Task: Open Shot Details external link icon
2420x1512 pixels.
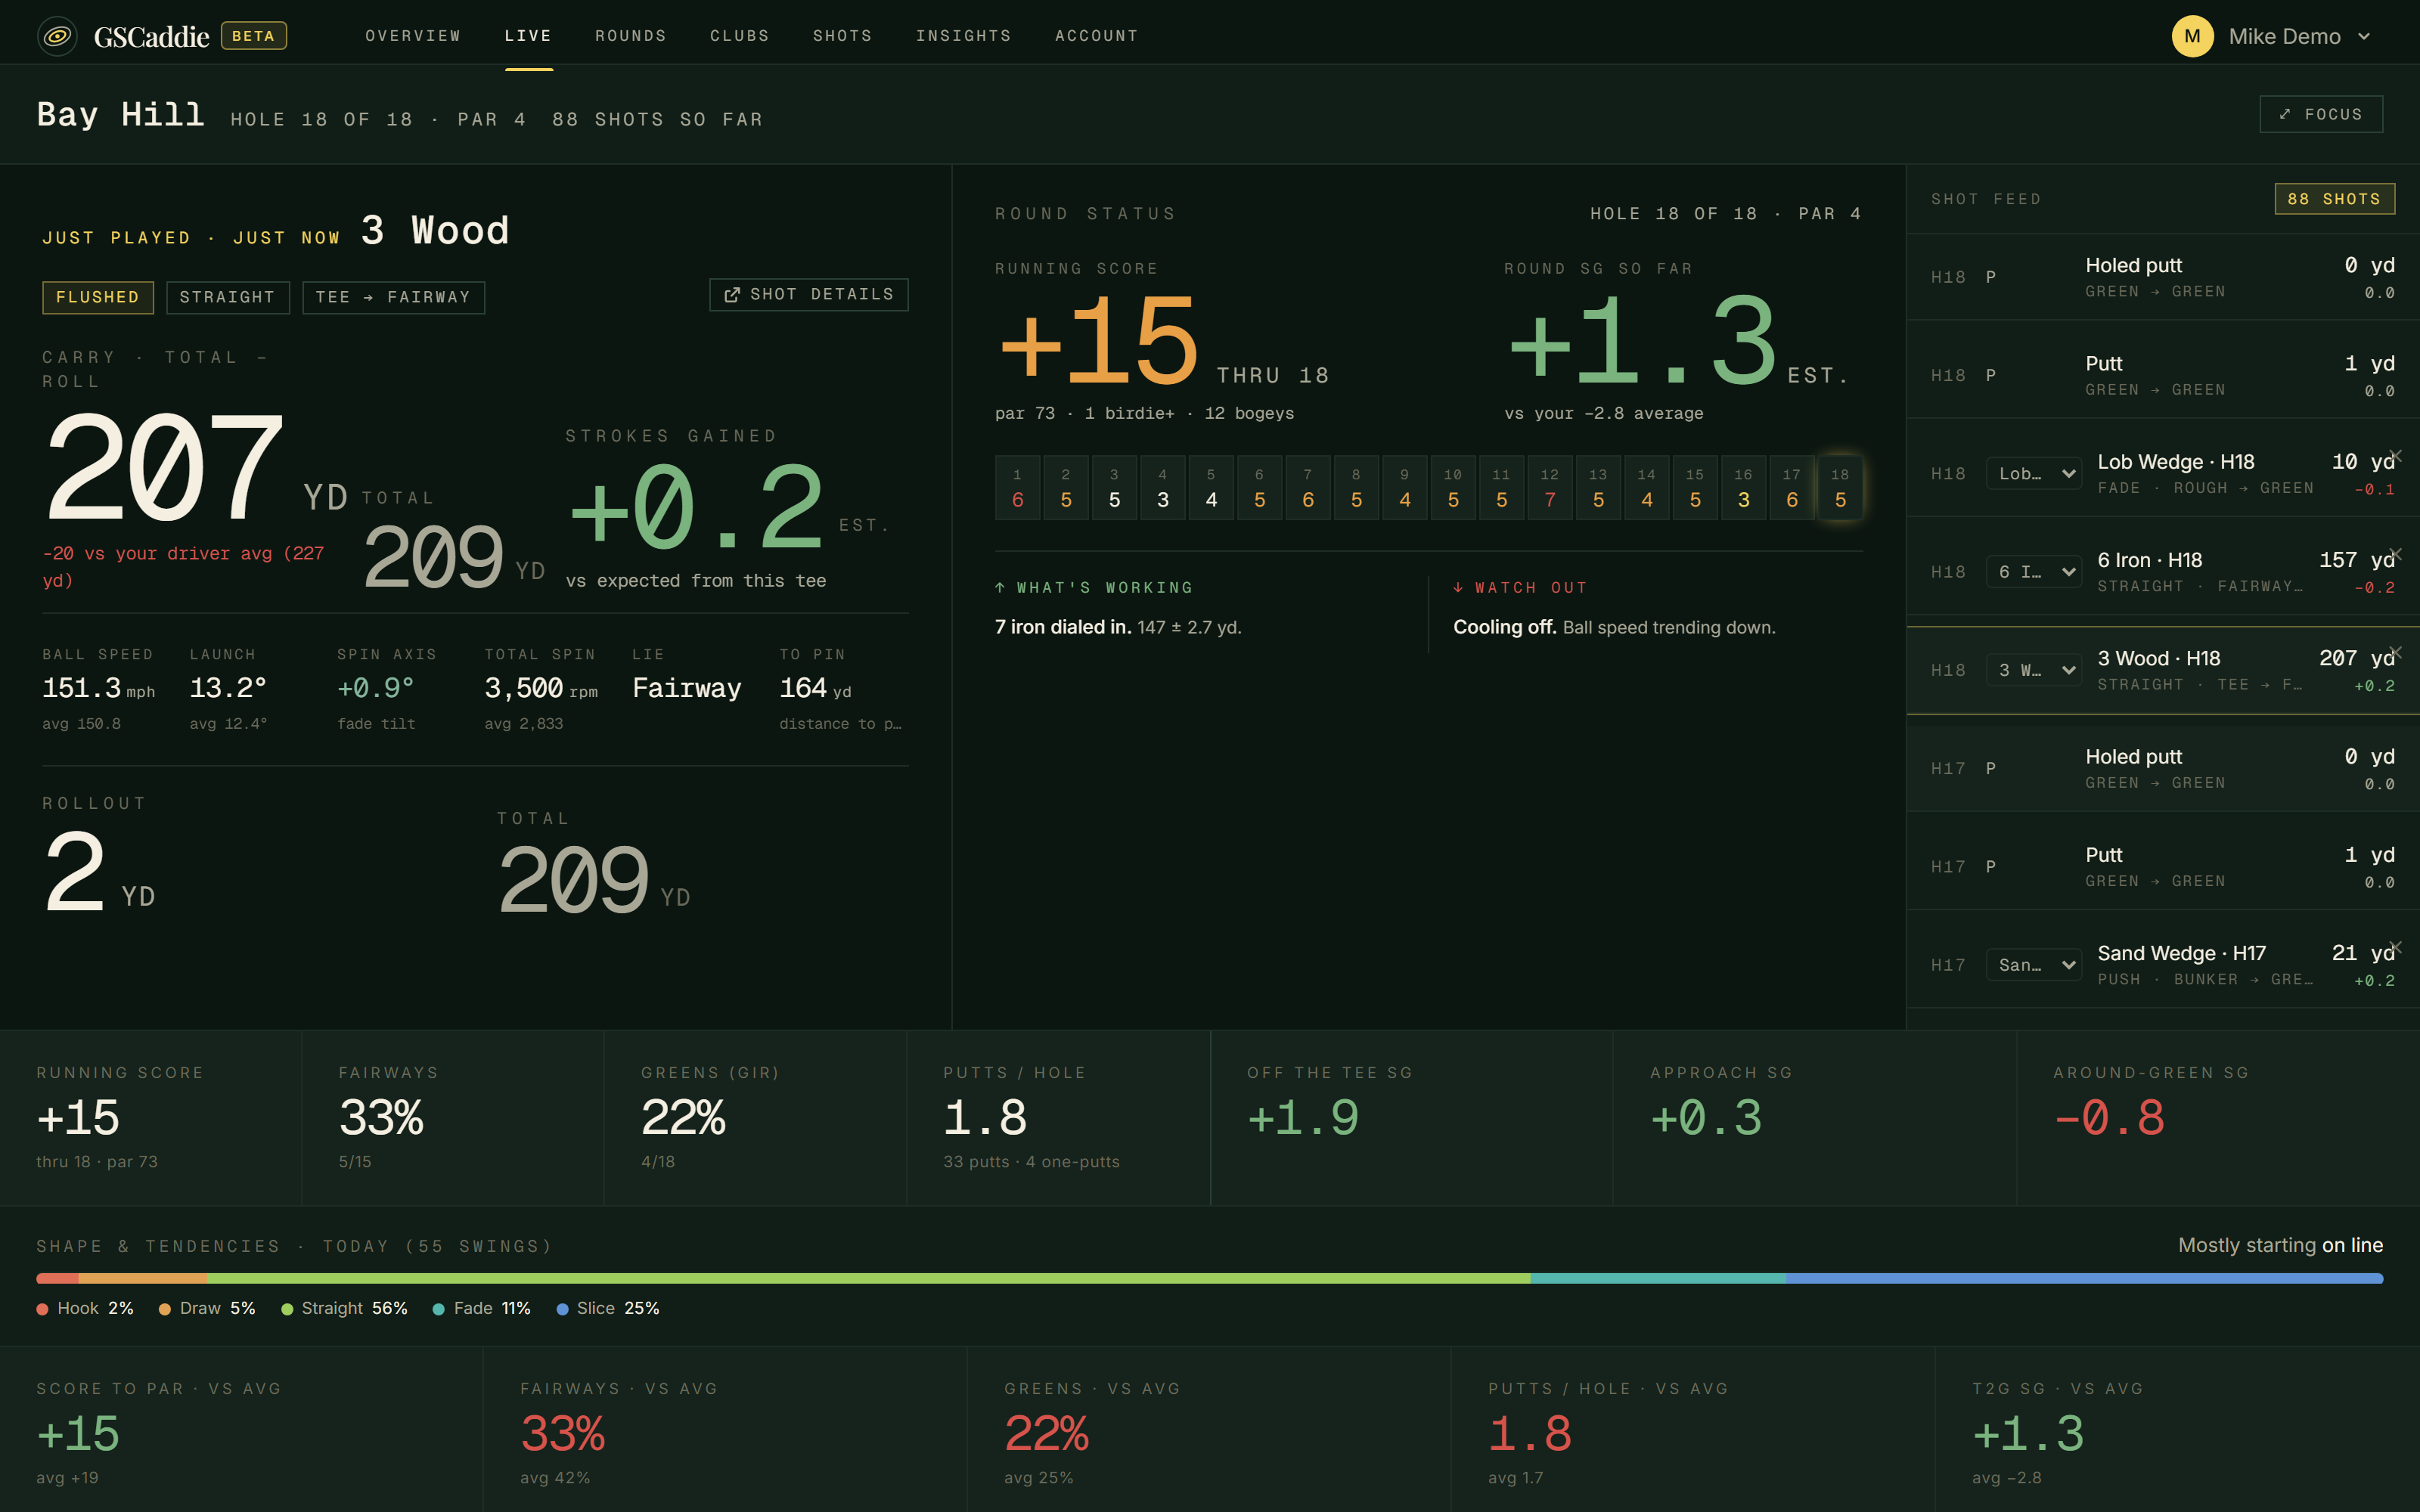Action: tap(732, 294)
